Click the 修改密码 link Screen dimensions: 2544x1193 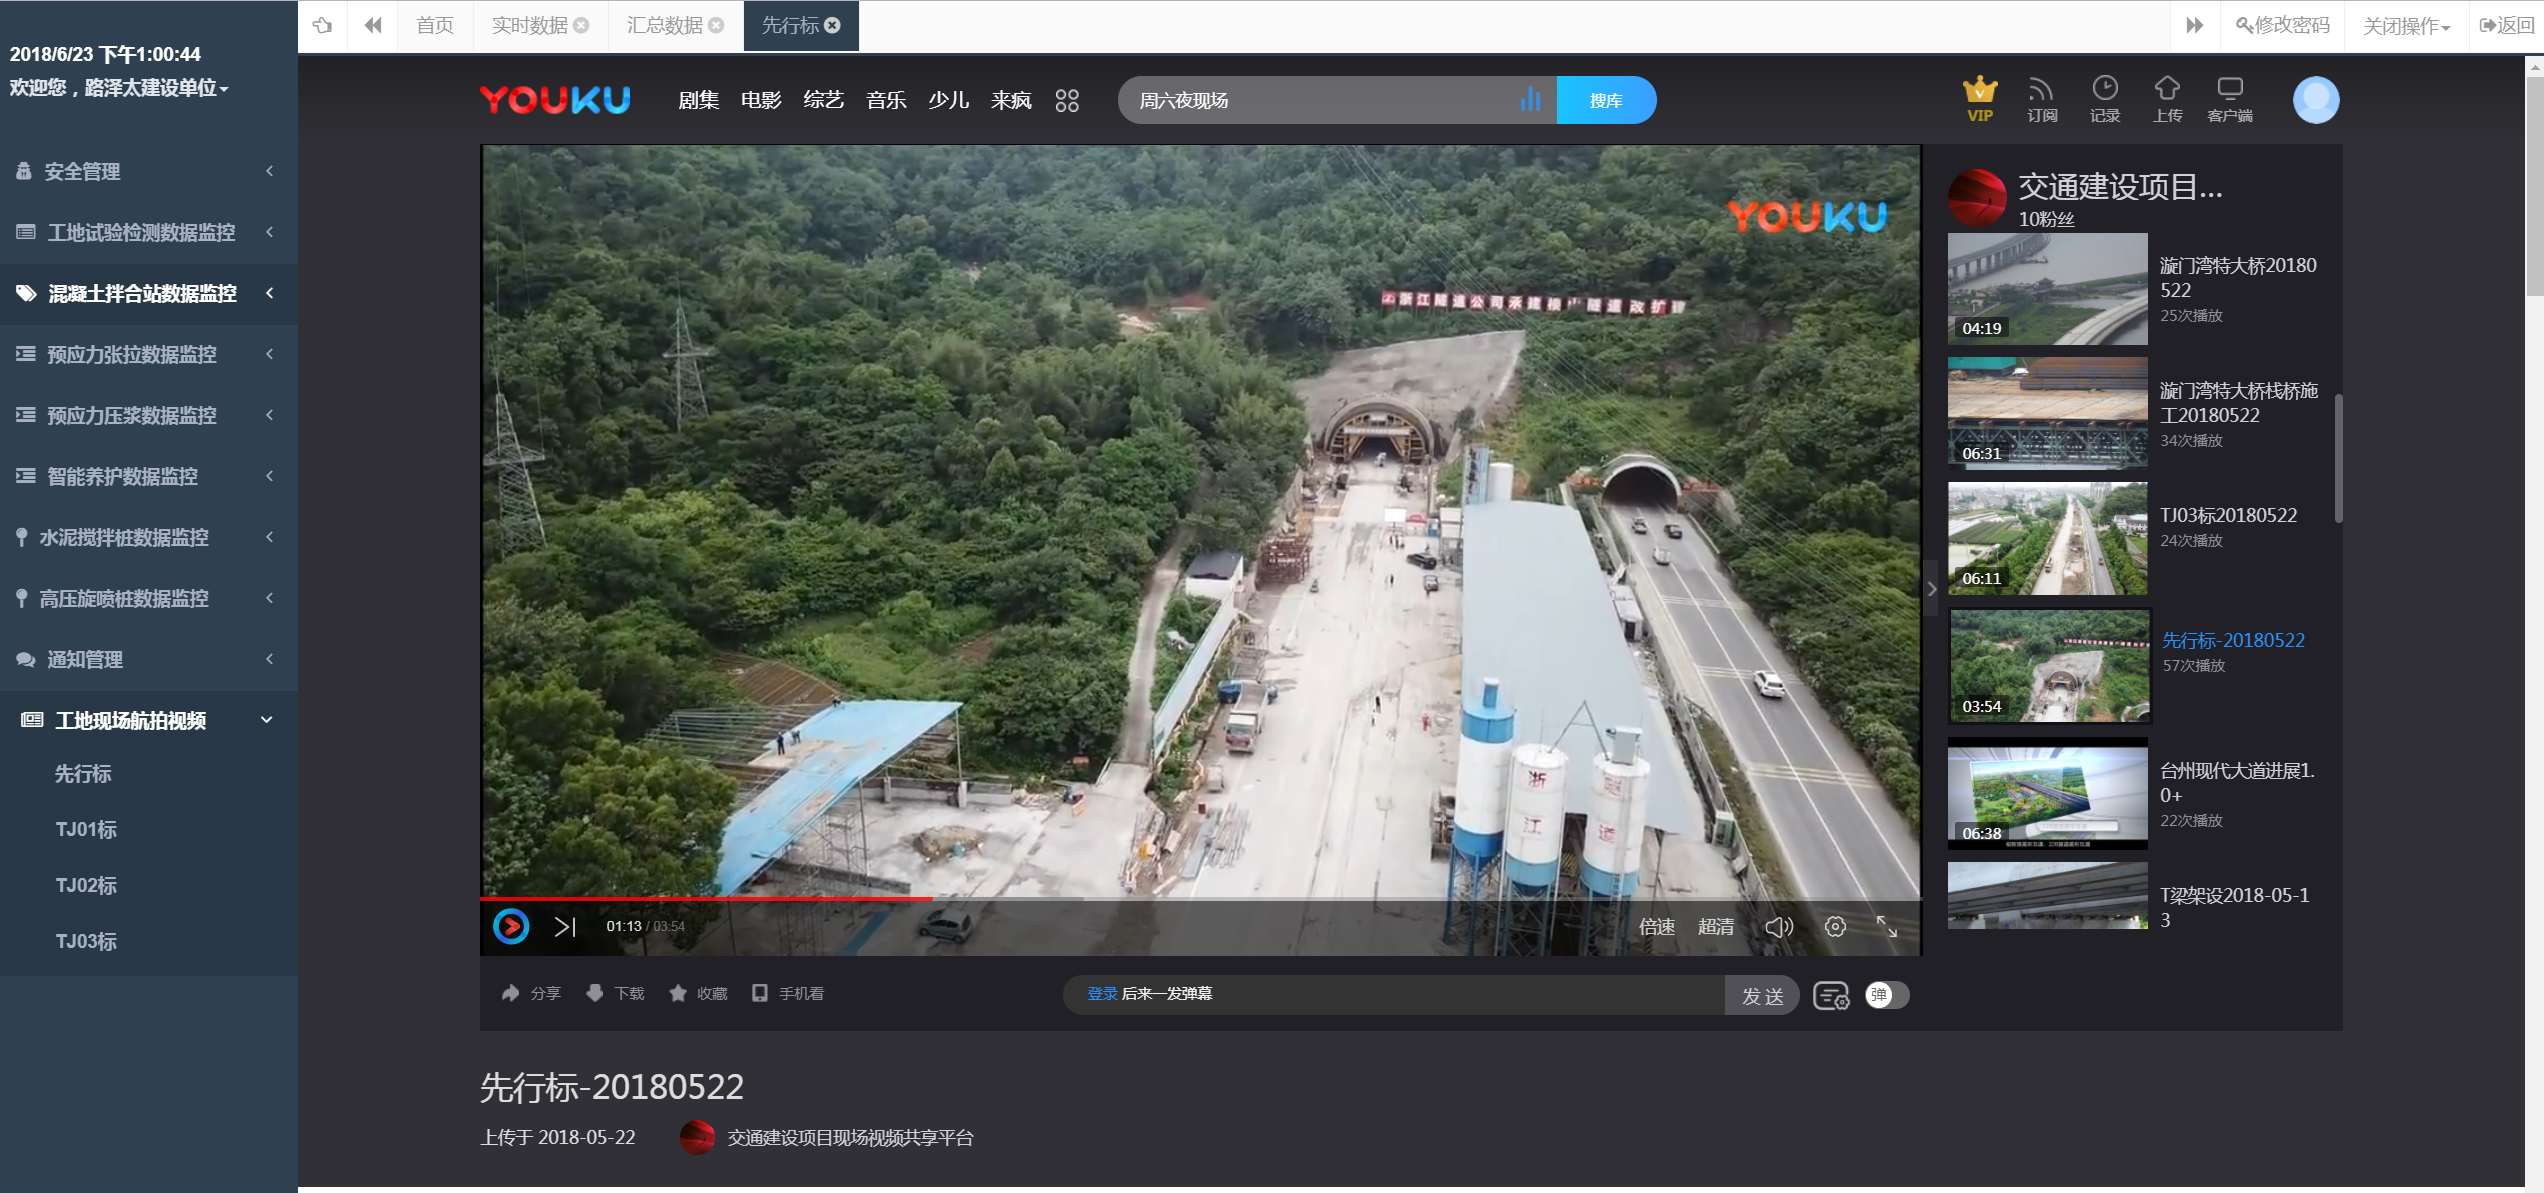point(2282,26)
